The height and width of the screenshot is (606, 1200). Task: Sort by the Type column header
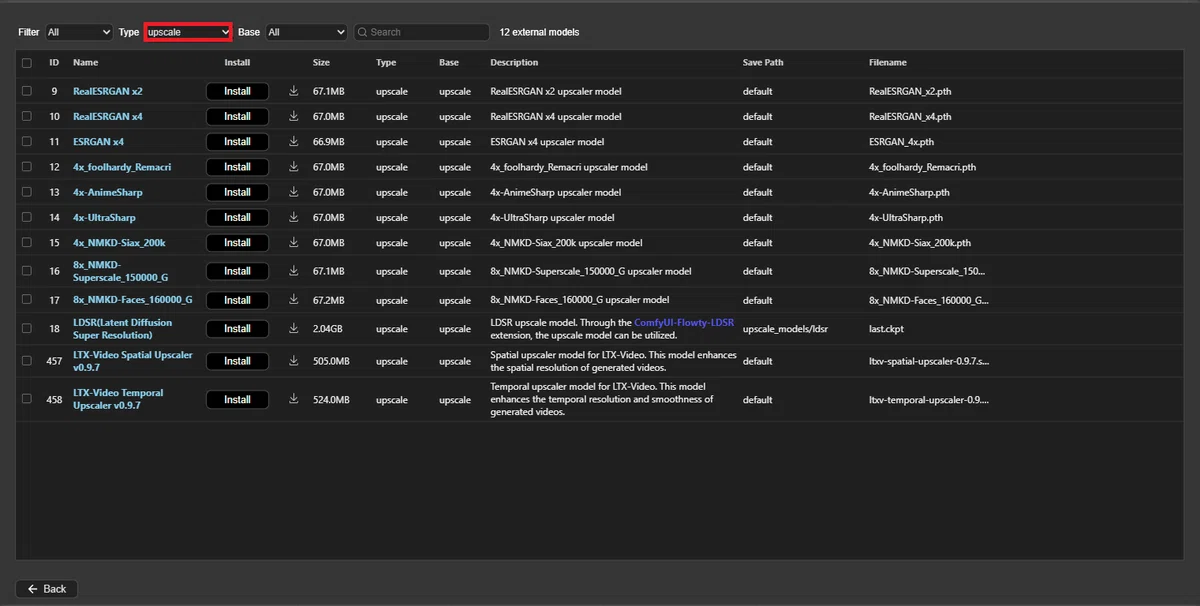click(x=386, y=63)
